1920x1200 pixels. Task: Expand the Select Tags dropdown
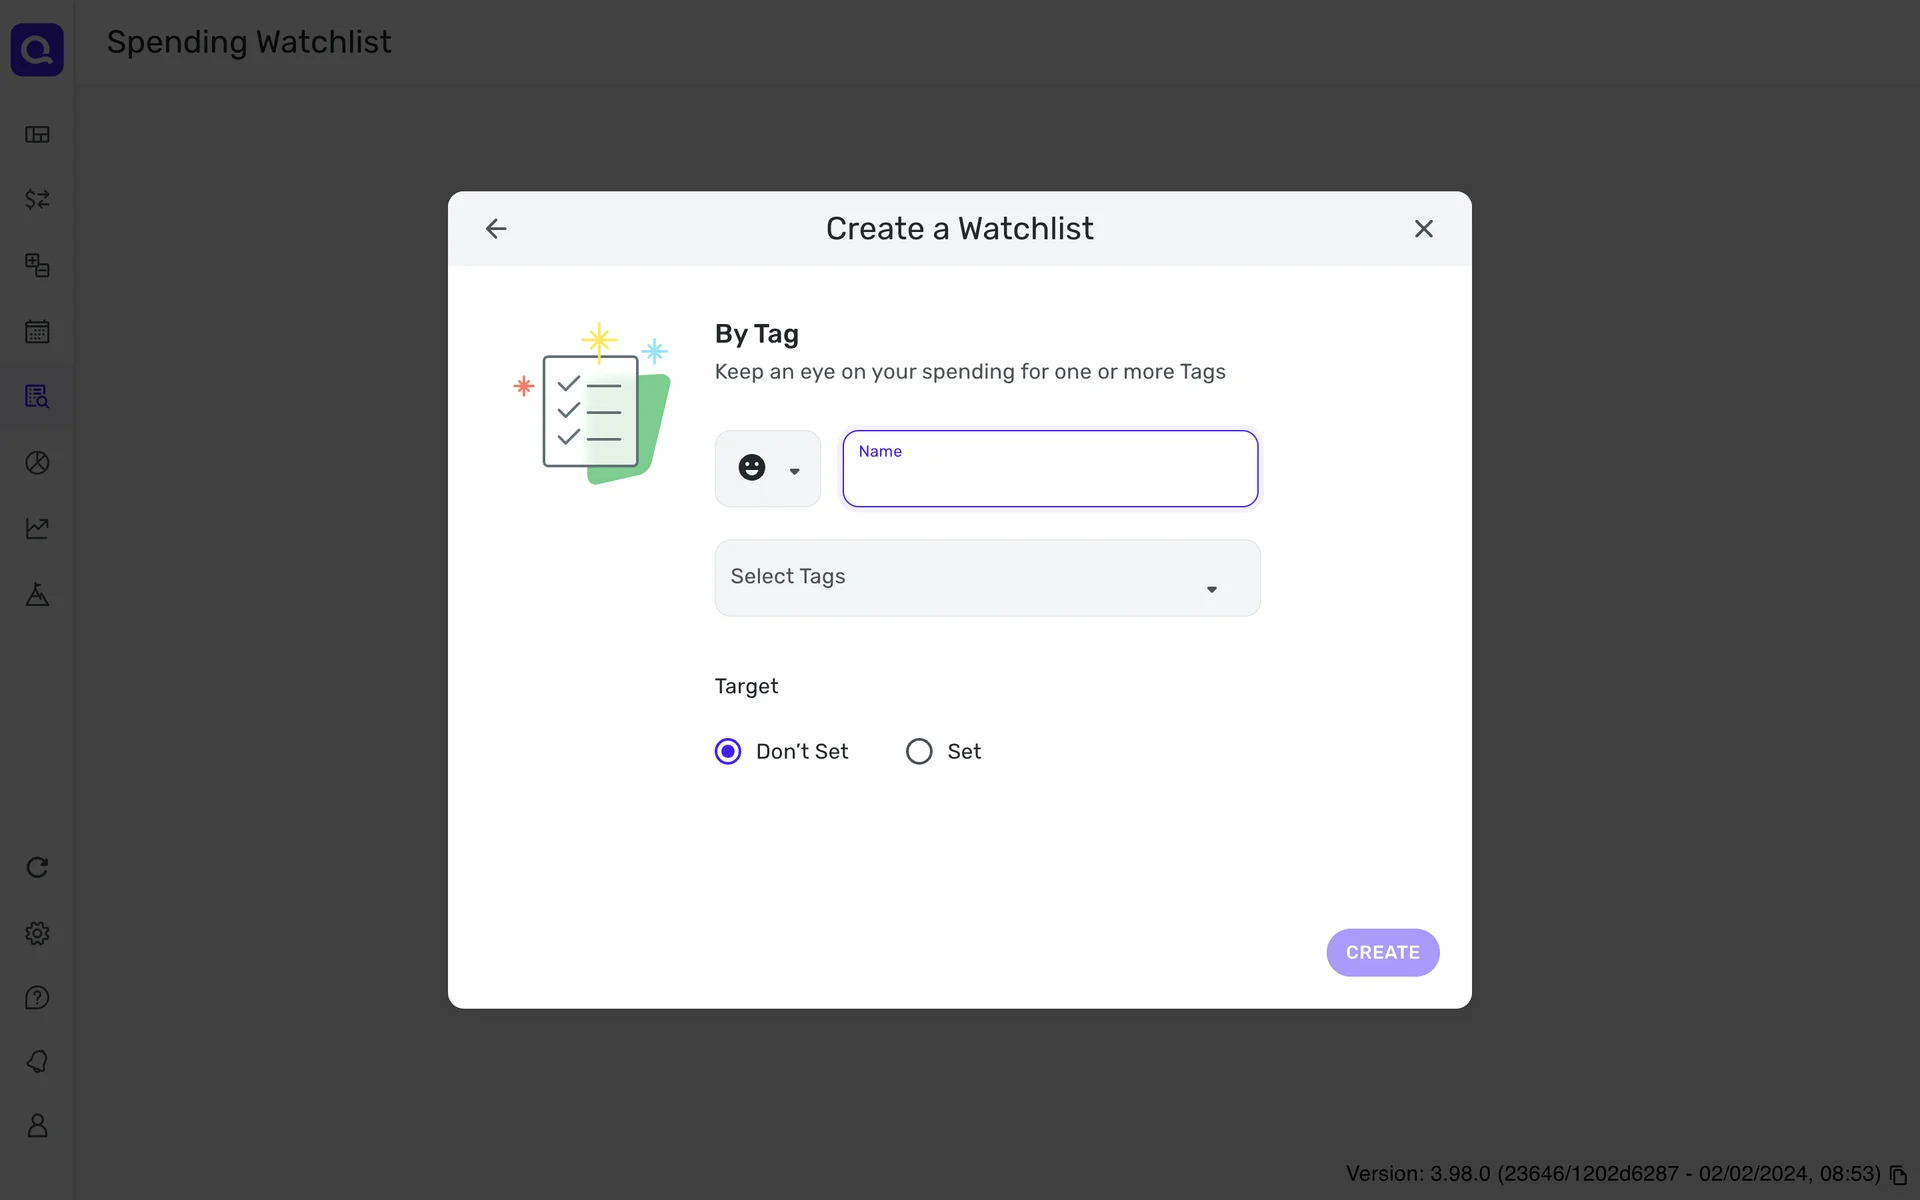[987, 578]
